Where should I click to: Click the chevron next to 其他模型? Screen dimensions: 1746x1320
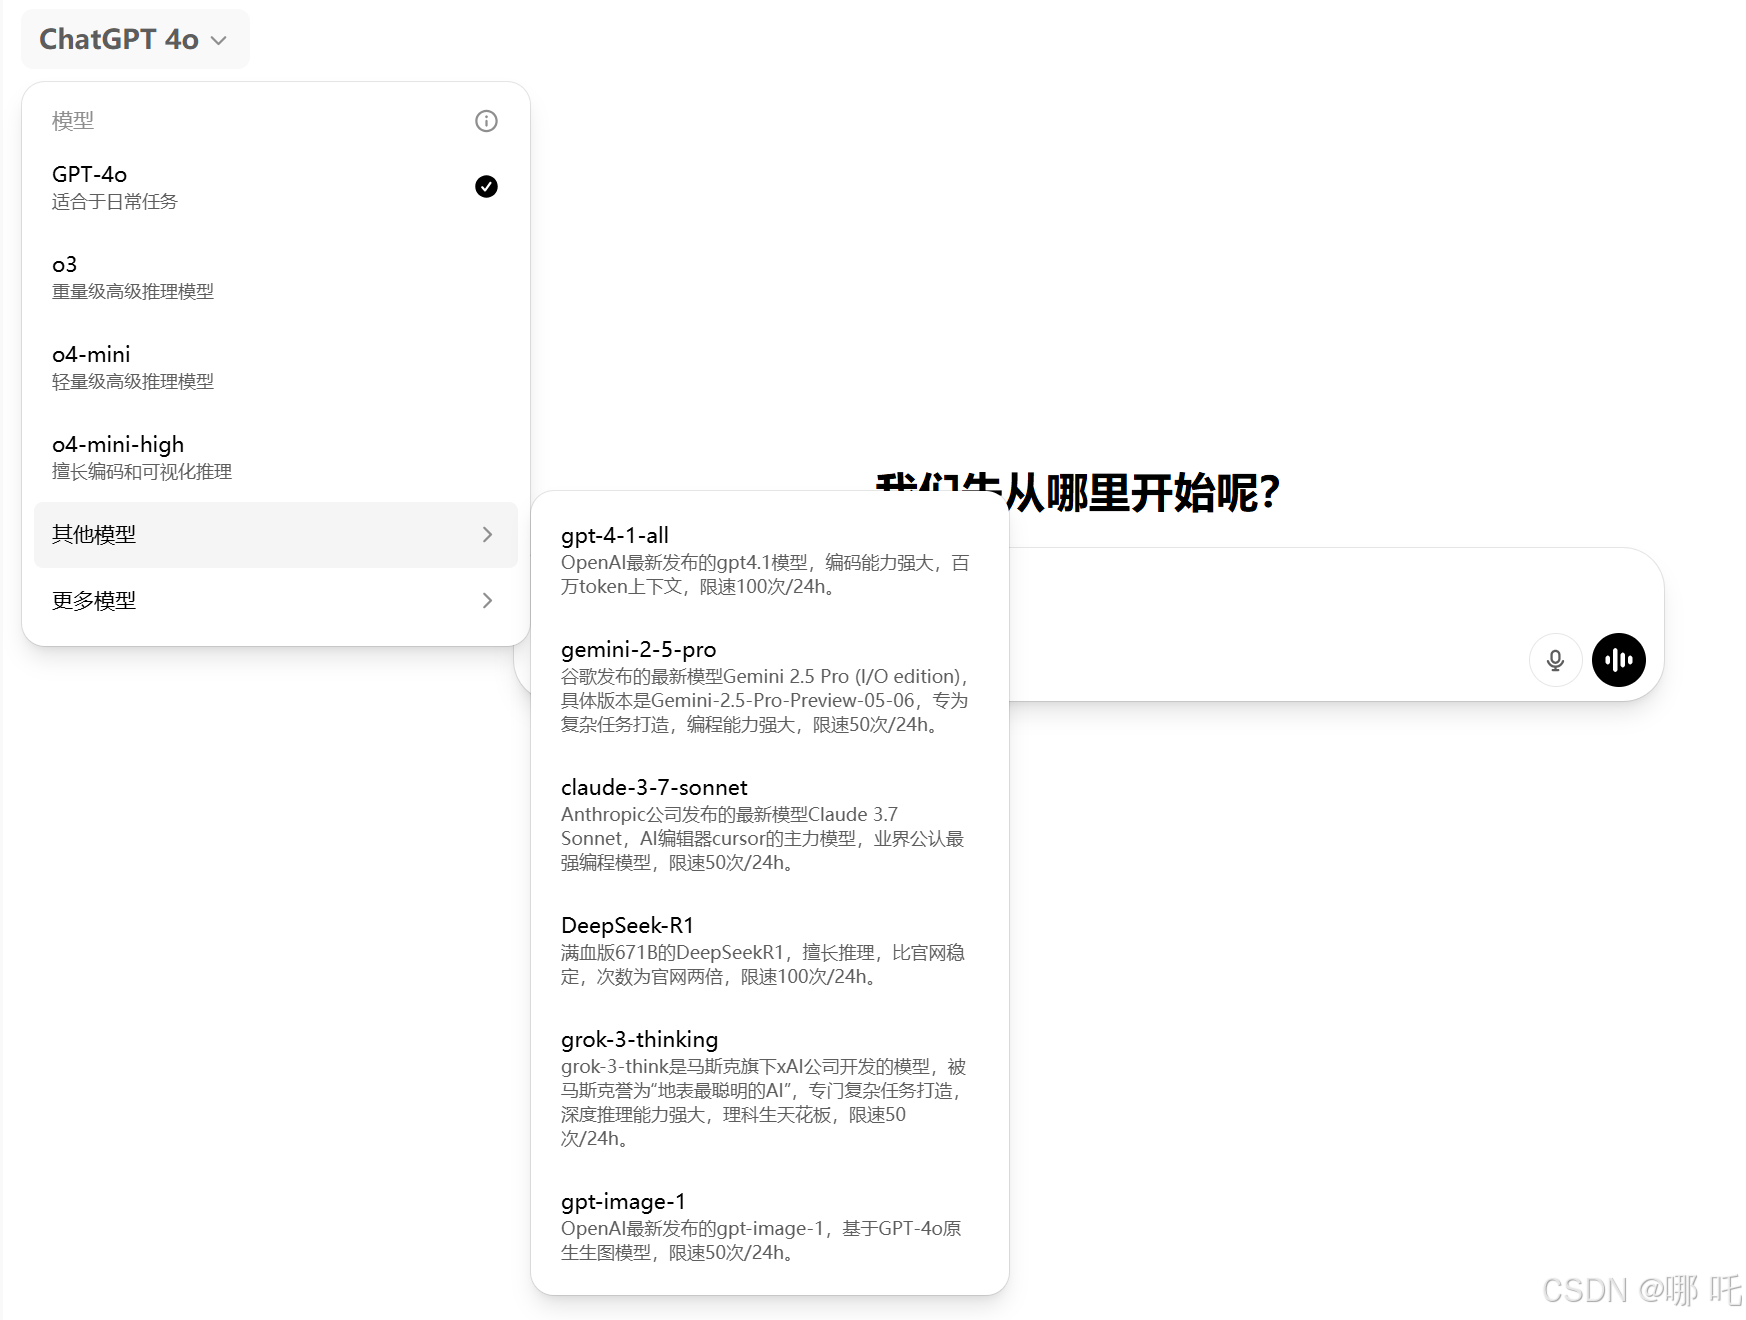(x=487, y=535)
